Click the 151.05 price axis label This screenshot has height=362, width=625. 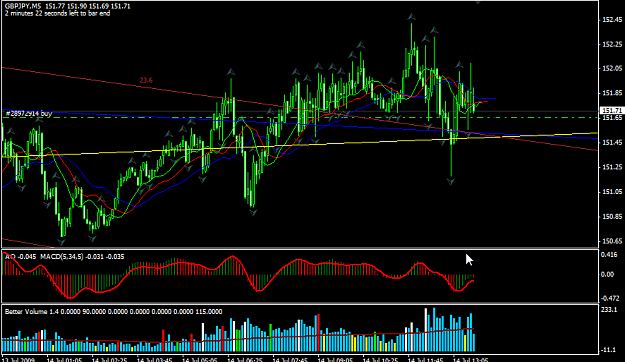pyautogui.click(x=613, y=192)
